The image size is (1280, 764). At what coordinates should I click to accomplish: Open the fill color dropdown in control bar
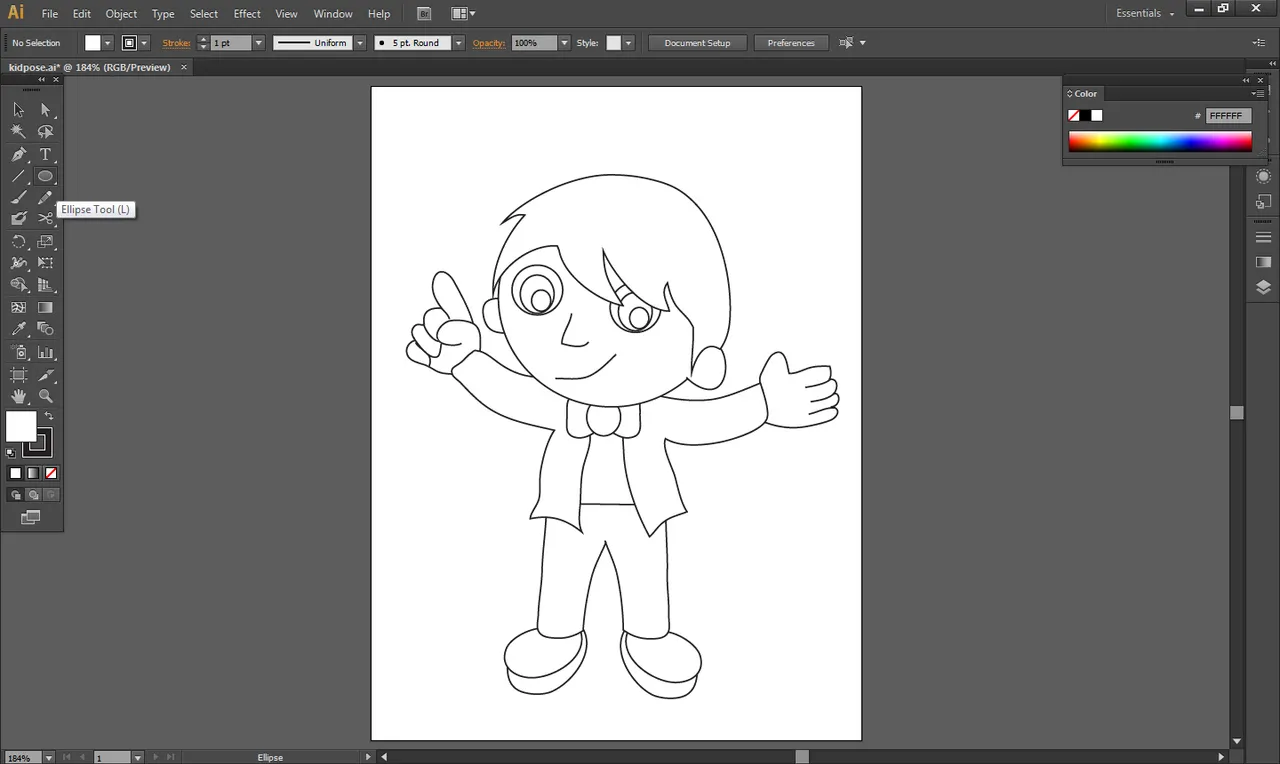coord(107,43)
